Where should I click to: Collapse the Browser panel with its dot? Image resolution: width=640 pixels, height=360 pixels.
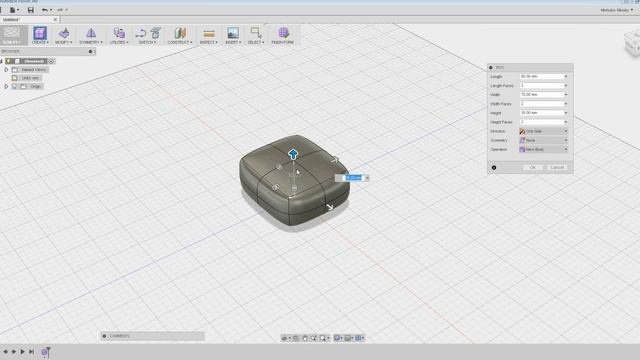pos(90,51)
